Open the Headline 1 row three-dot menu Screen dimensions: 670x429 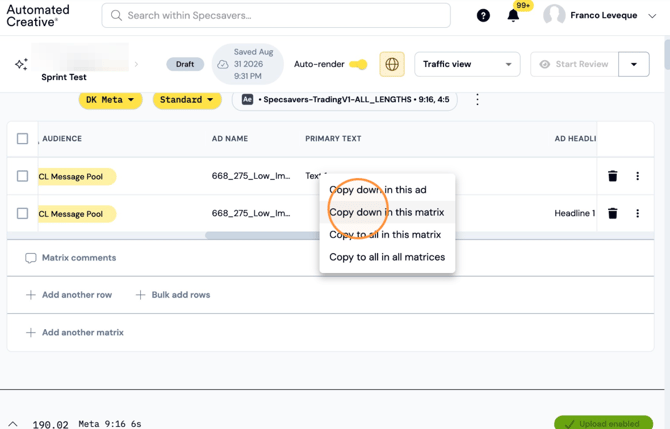tap(637, 213)
